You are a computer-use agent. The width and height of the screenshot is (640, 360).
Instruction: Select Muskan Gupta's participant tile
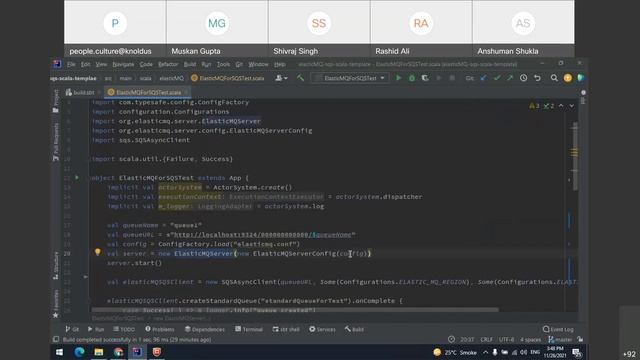(x=217, y=29)
